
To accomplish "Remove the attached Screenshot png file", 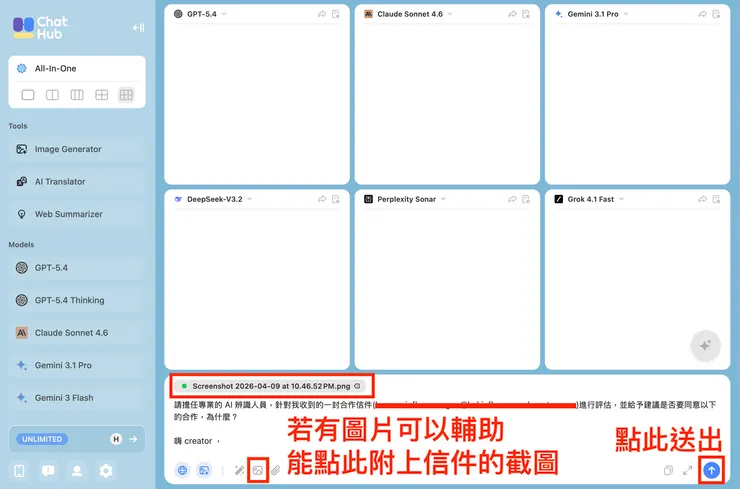I will tap(357, 386).
